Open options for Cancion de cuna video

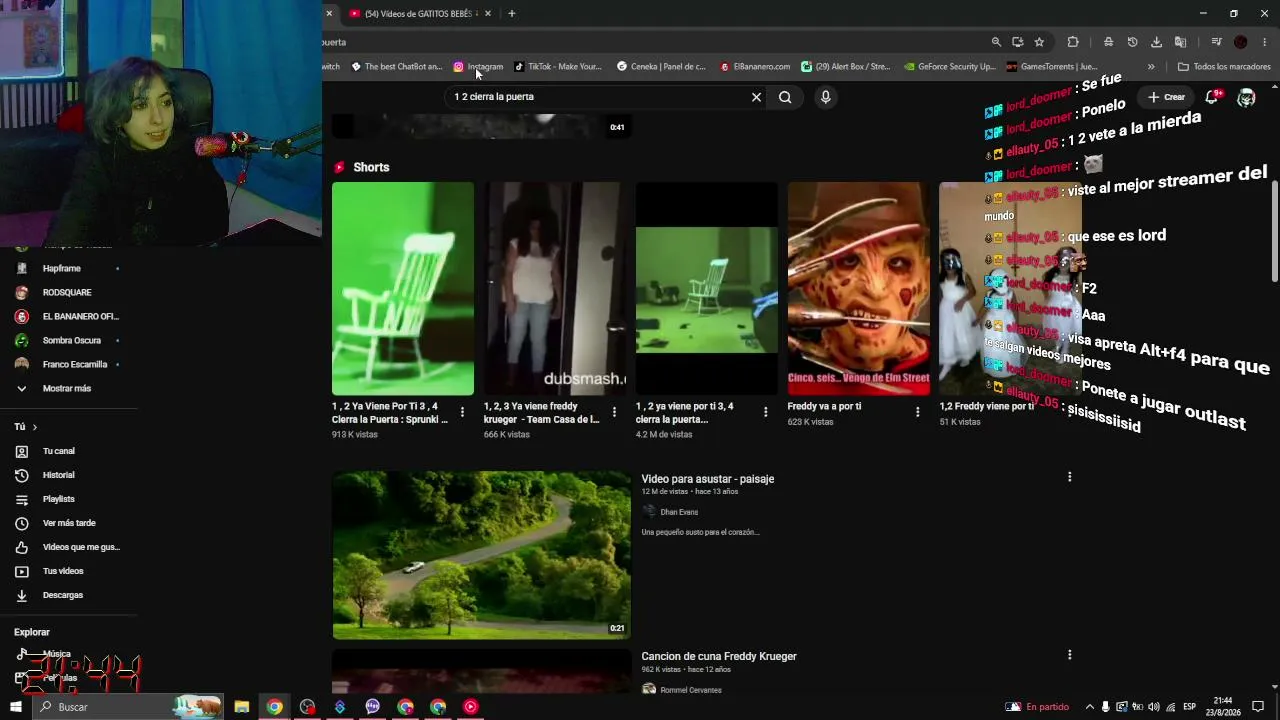(1069, 655)
